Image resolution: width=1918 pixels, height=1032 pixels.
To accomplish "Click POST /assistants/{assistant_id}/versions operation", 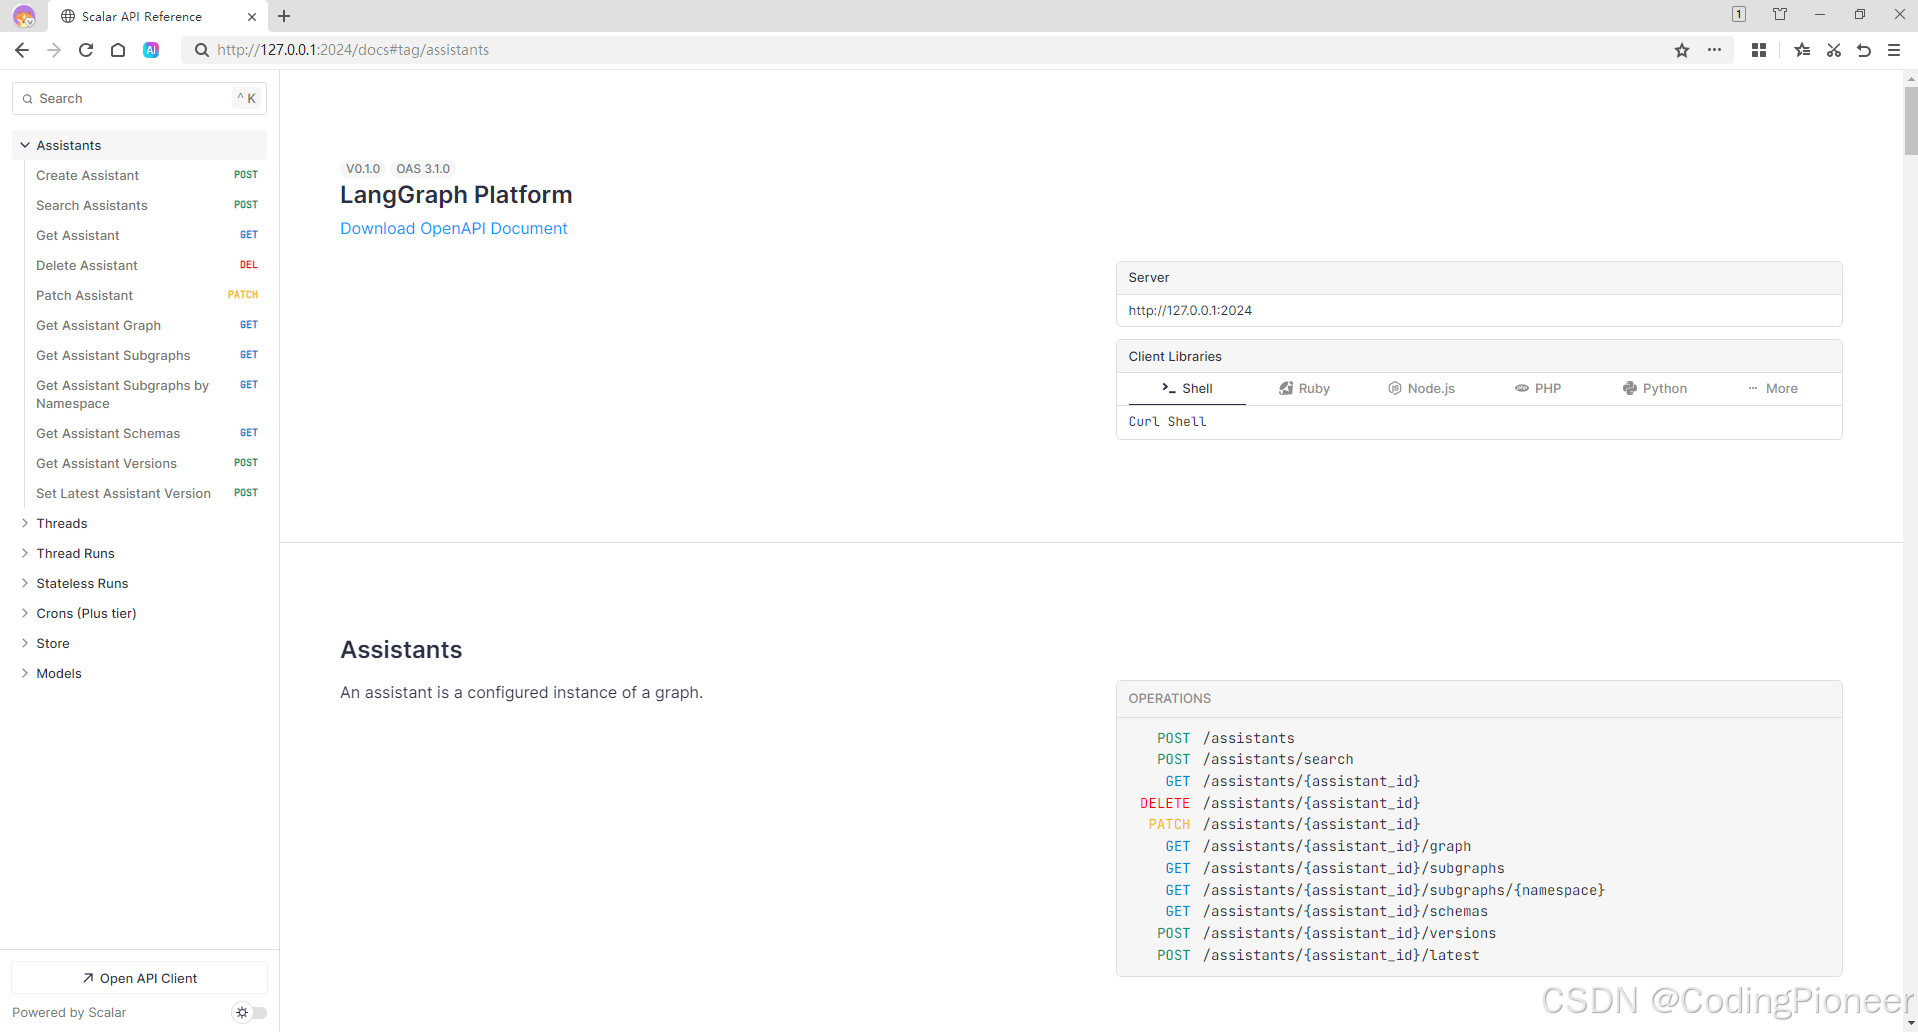I will (x=1327, y=933).
